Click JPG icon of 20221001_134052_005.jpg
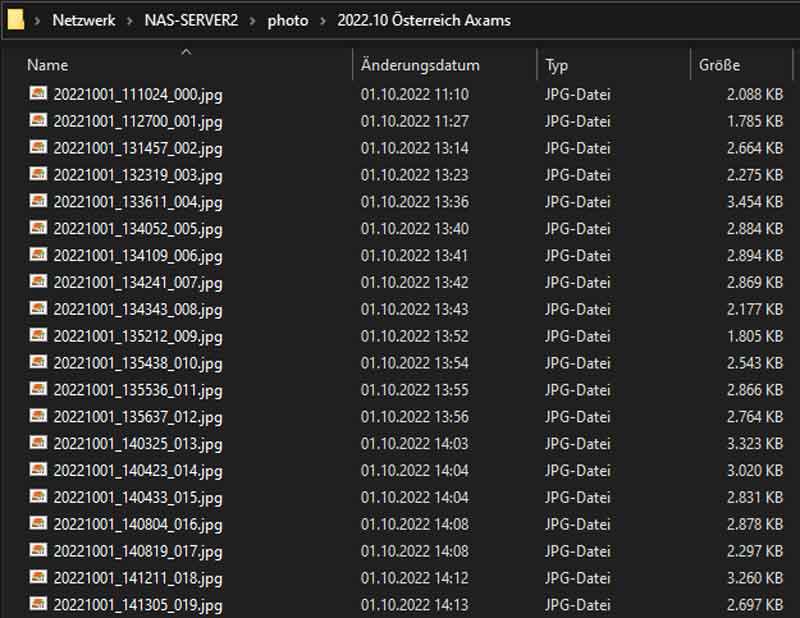 tap(38, 228)
